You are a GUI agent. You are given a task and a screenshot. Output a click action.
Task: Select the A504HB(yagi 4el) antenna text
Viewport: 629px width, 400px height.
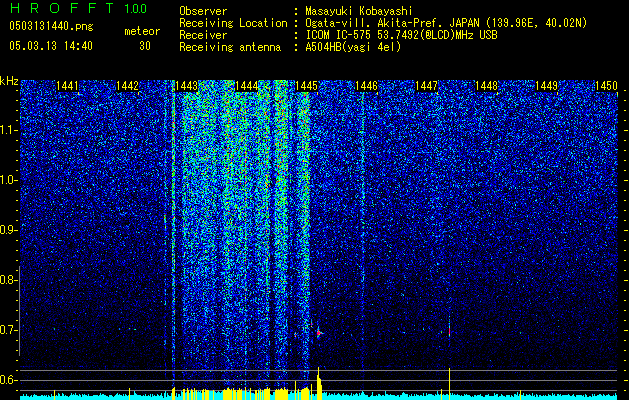point(353,47)
